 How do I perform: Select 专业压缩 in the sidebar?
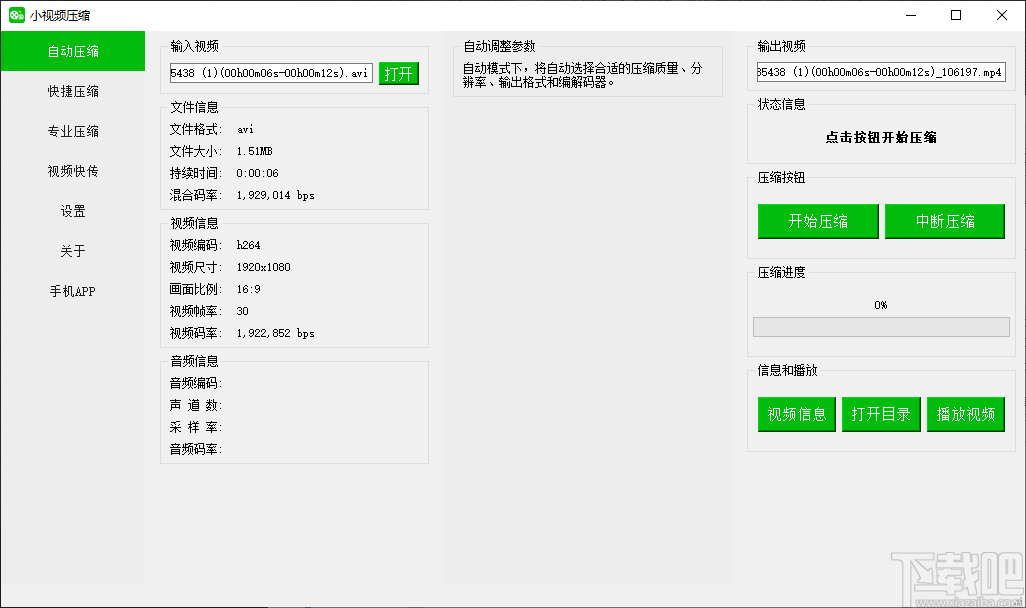[72, 131]
